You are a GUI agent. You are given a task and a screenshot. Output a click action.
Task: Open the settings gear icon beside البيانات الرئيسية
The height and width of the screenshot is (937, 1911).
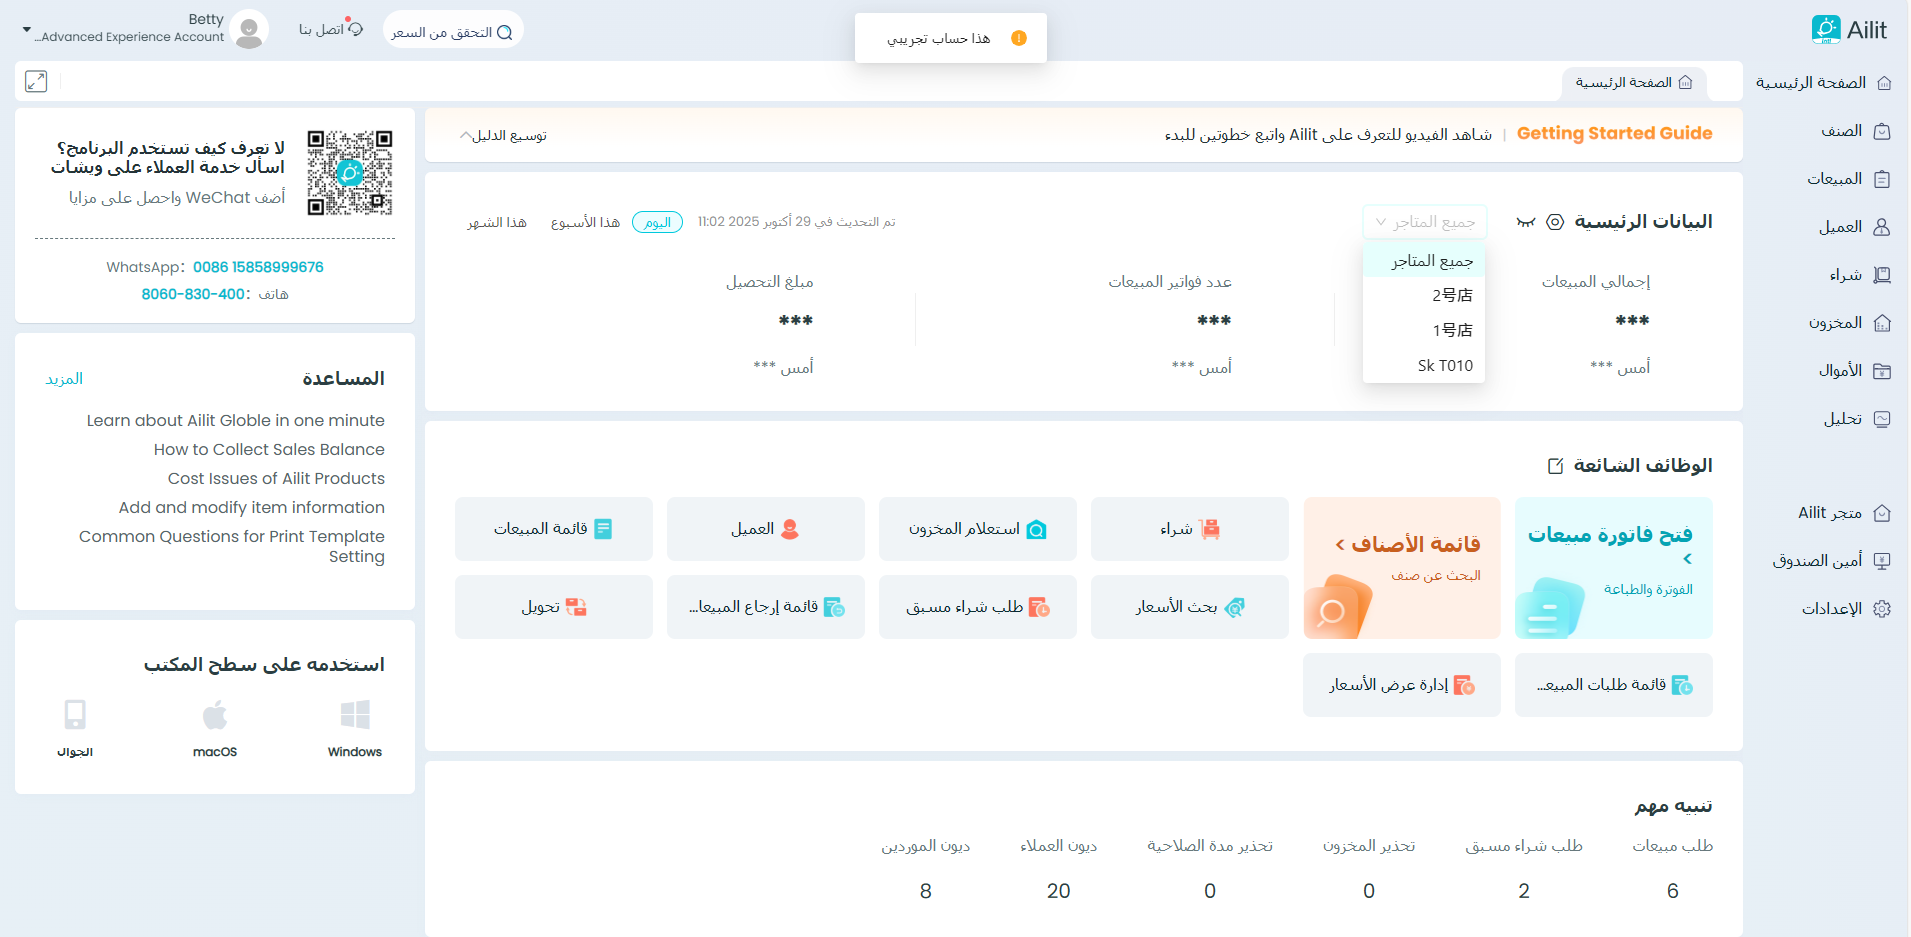pyautogui.click(x=1555, y=222)
